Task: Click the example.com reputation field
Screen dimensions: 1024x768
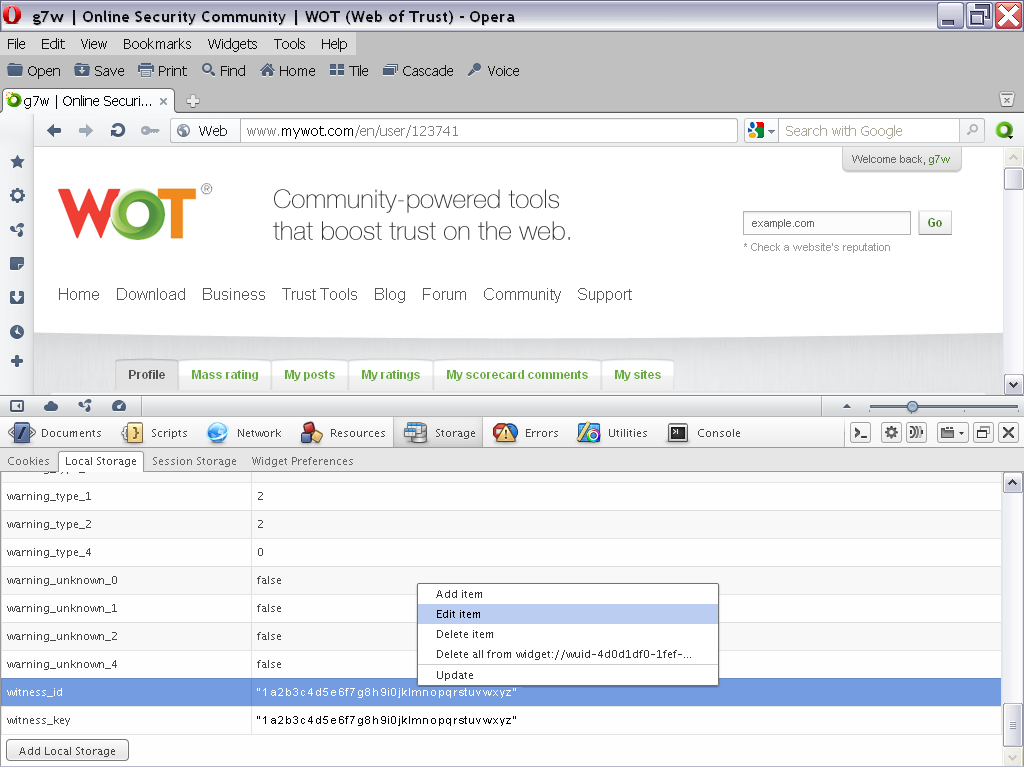Action: pos(827,223)
